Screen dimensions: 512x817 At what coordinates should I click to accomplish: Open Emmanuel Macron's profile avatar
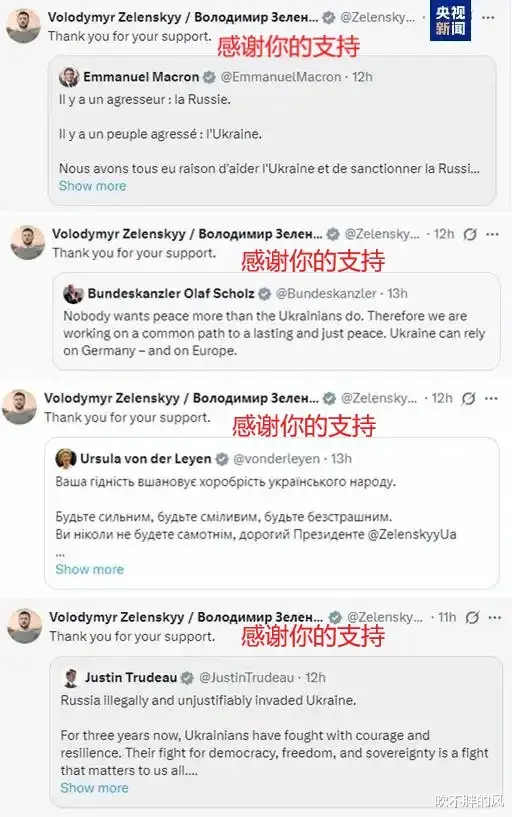69,77
